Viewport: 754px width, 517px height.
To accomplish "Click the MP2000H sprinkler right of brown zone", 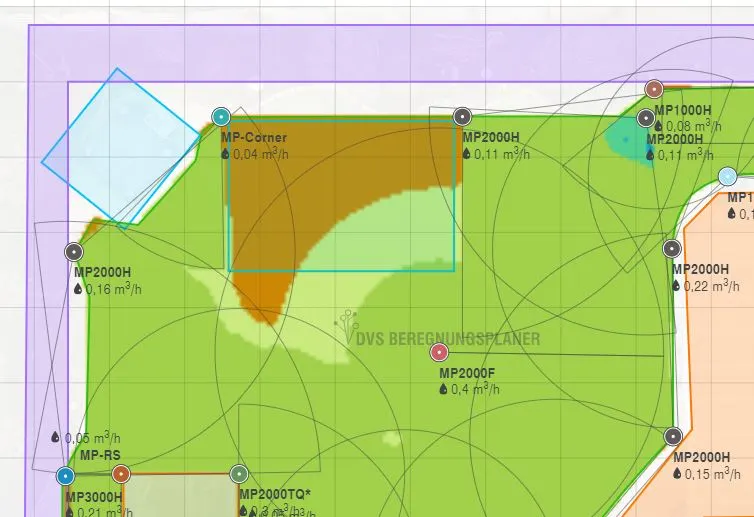I will [x=462, y=117].
